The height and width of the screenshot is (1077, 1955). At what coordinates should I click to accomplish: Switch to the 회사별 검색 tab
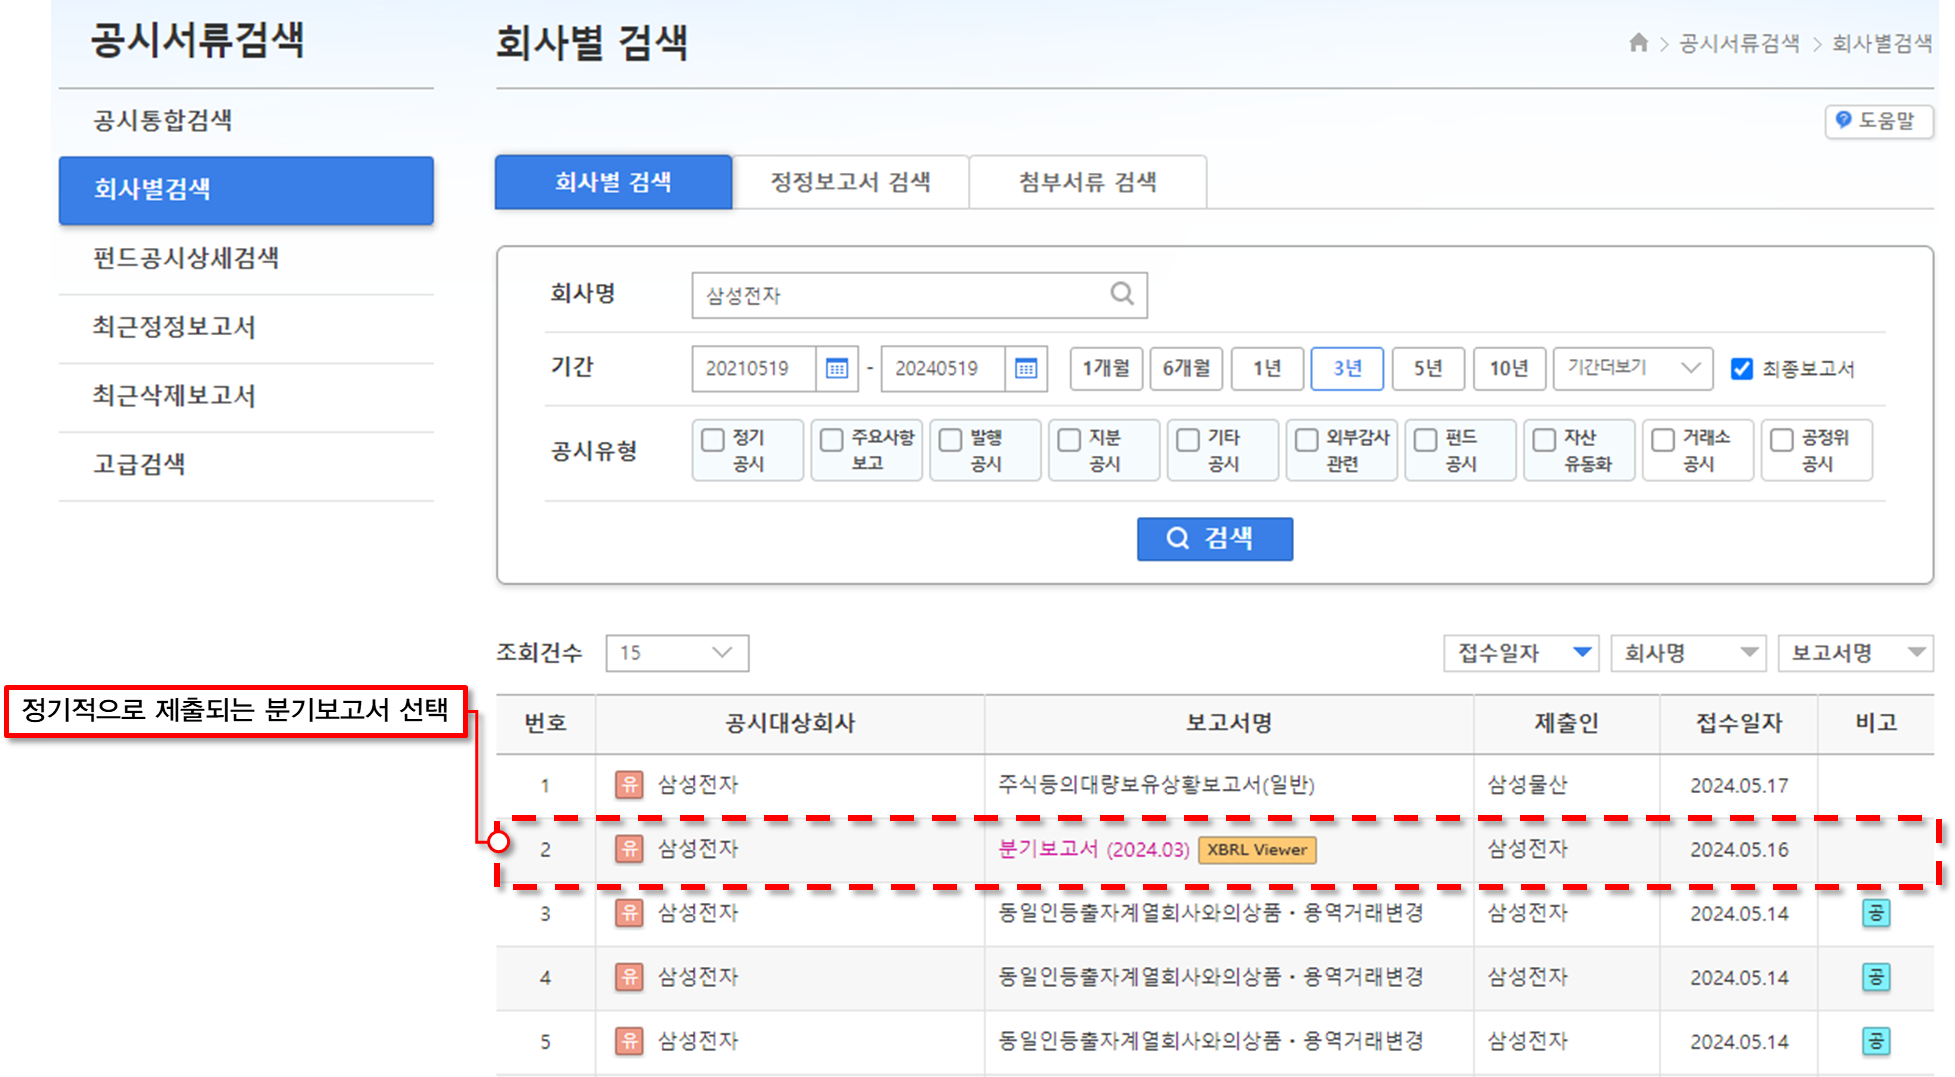coord(613,182)
